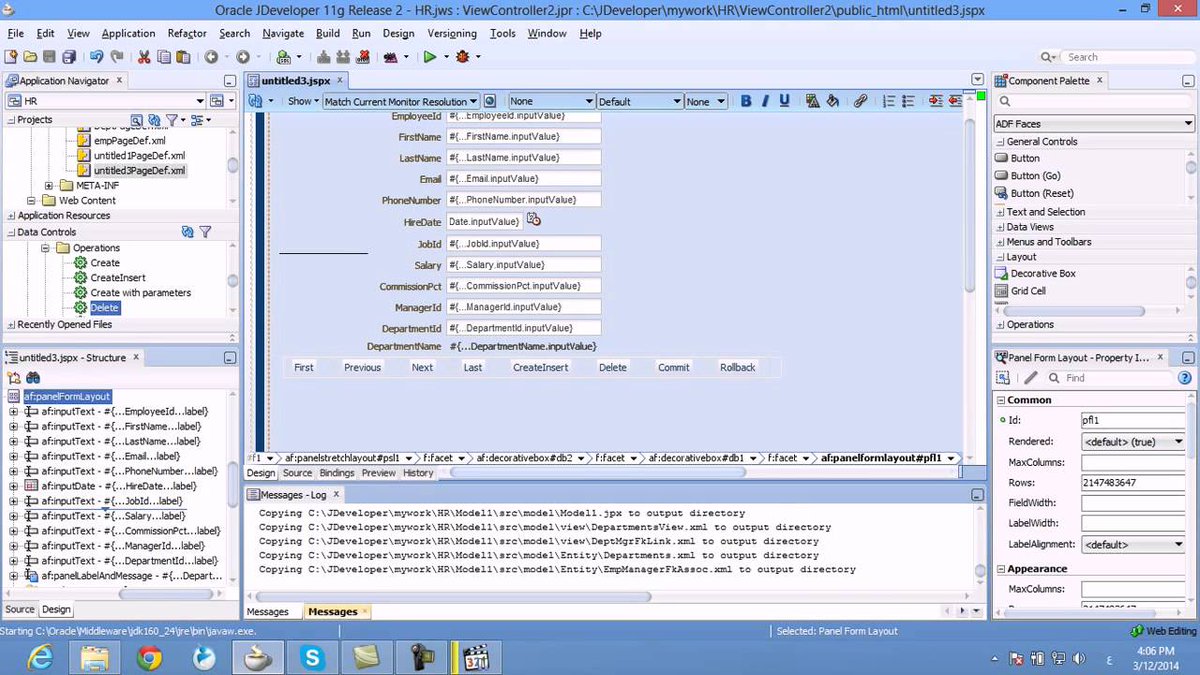This screenshot has height=675, width=1200.
Task: Click the Open folder toolbar icon
Action: tap(31, 57)
